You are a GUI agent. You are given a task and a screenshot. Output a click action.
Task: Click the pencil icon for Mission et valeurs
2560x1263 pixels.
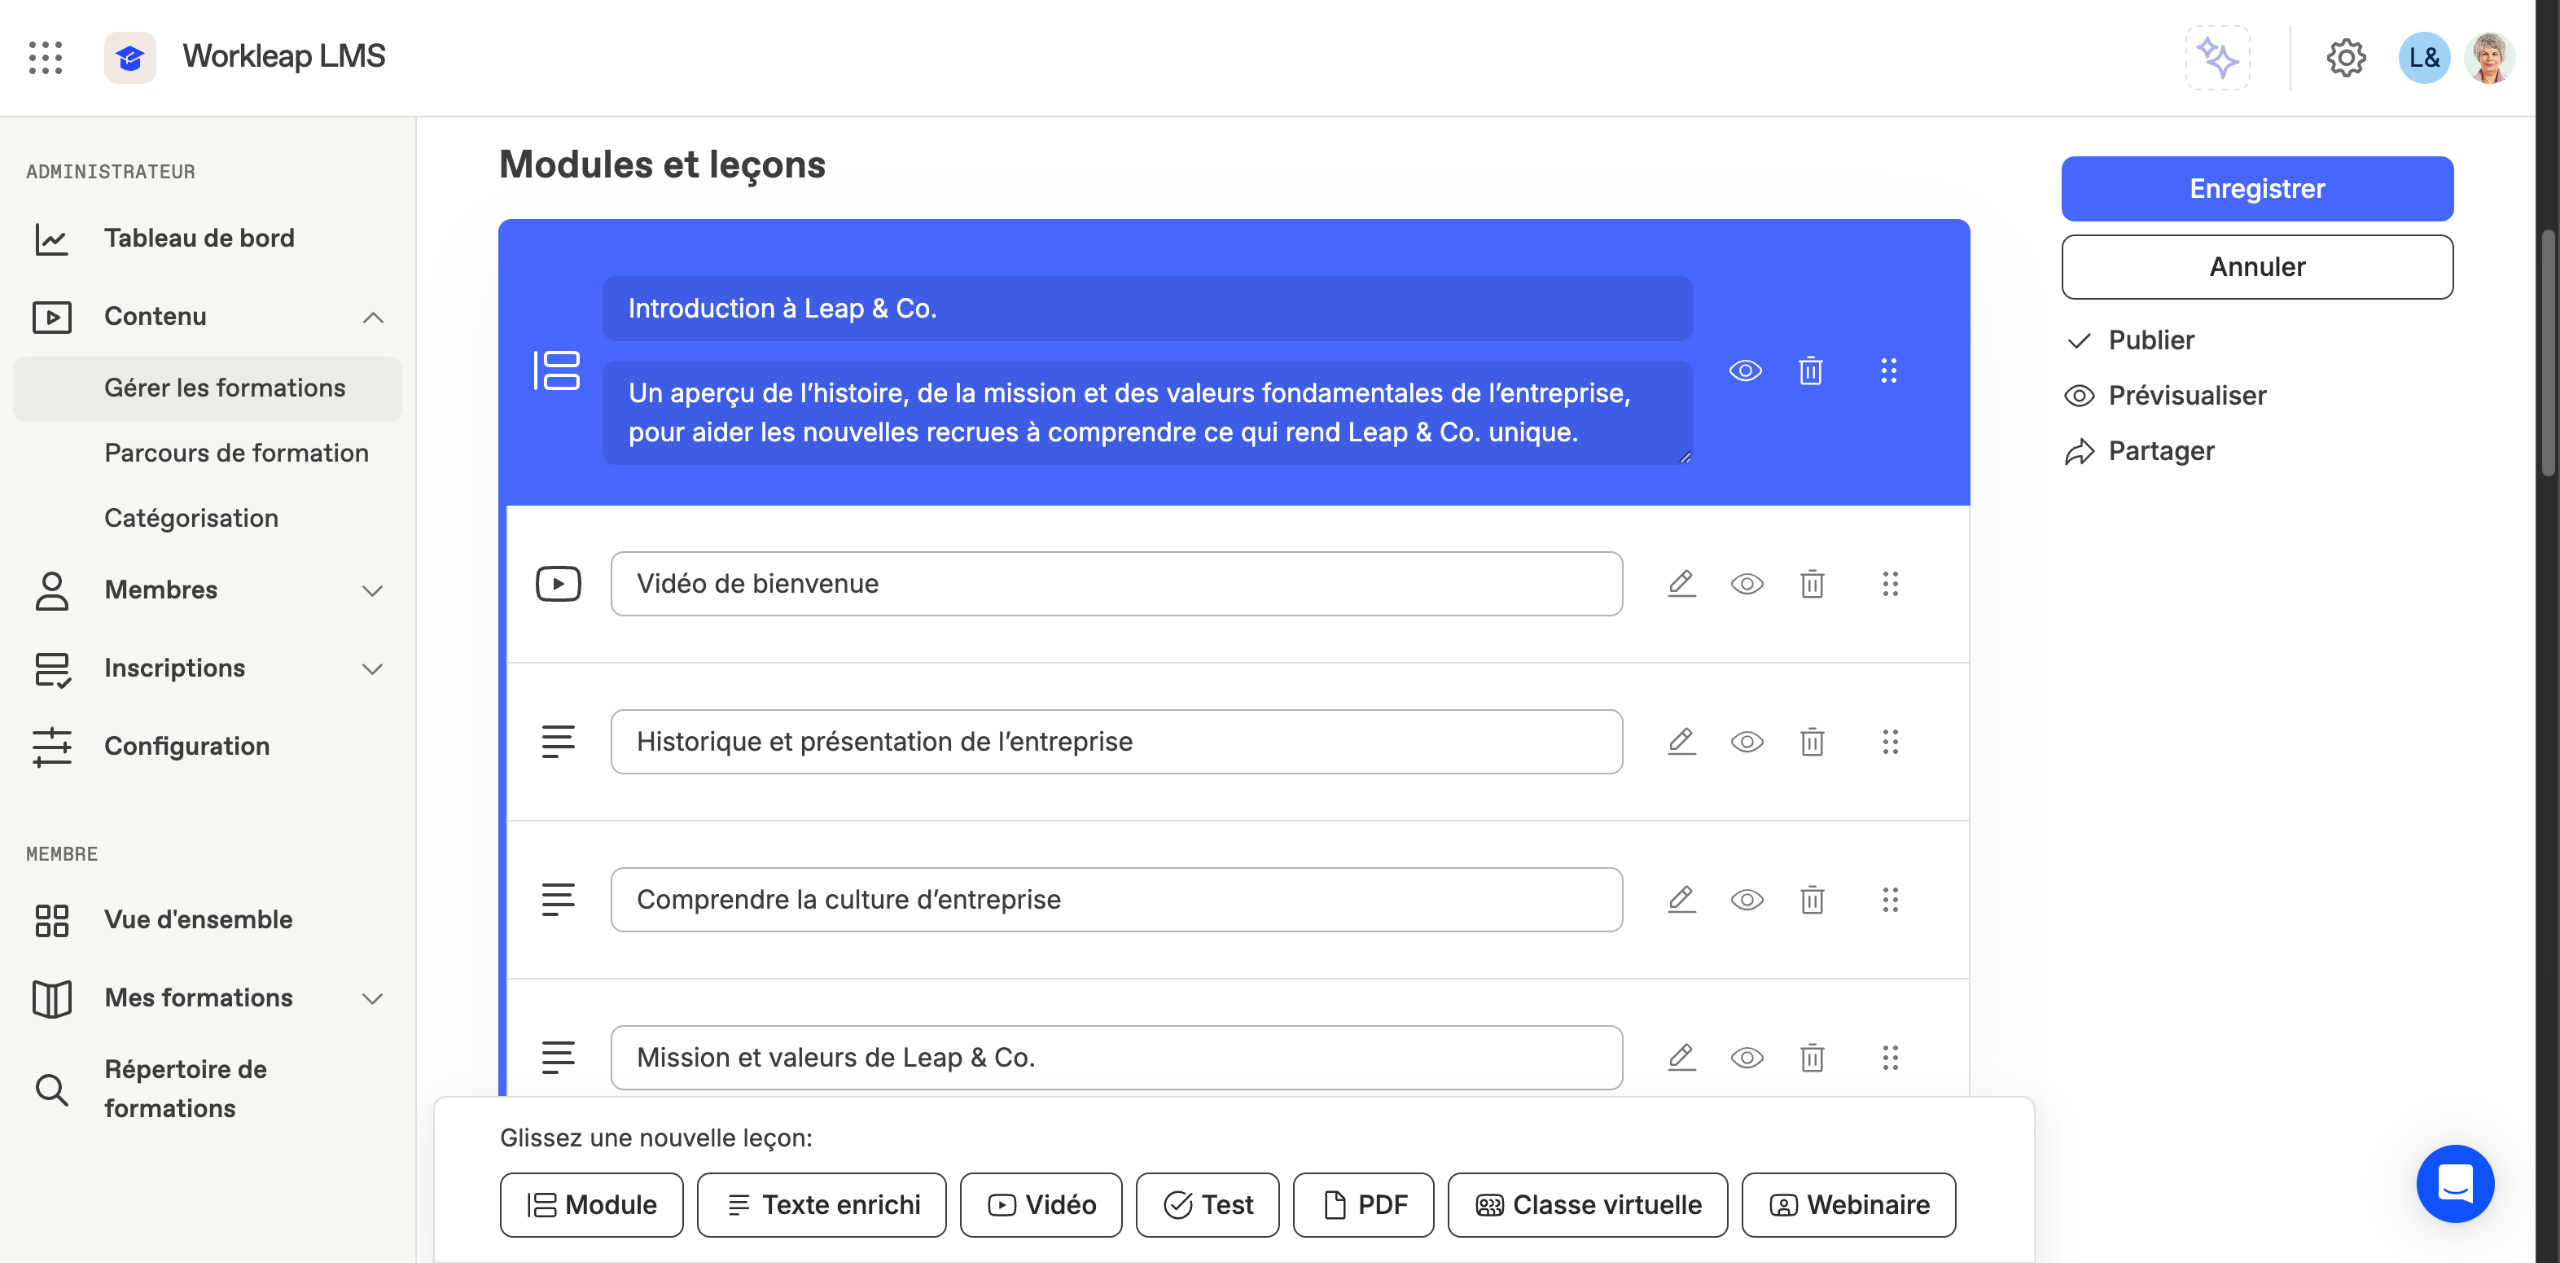point(1681,1057)
